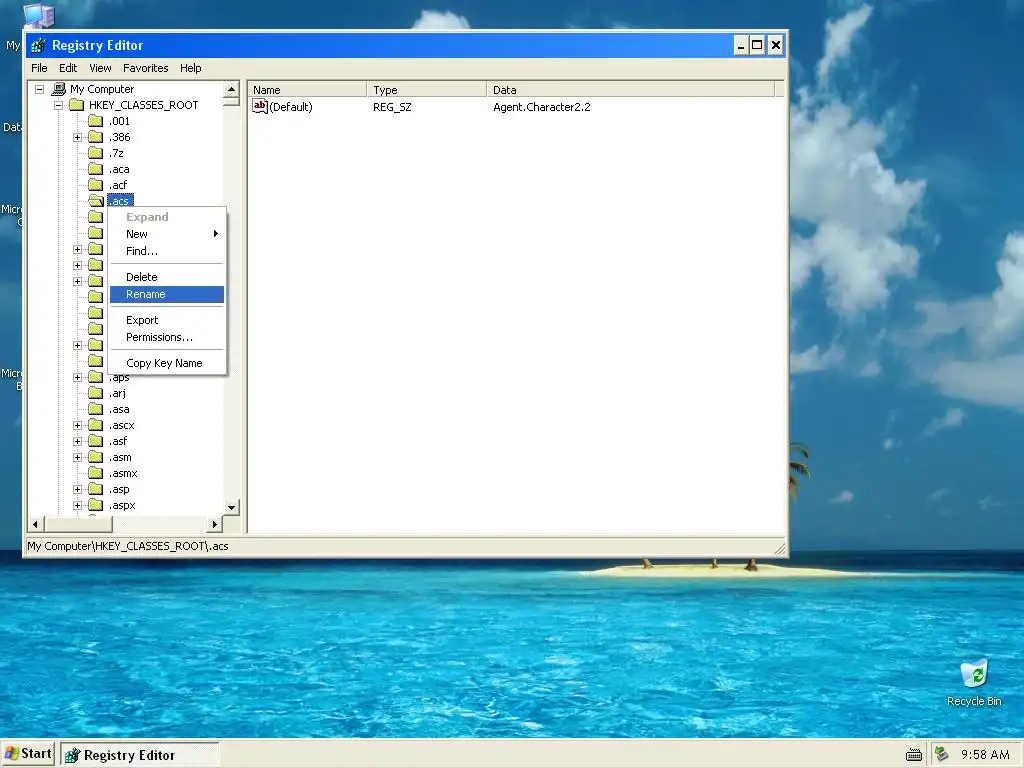The height and width of the screenshot is (768, 1024).
Task: Select the .arj key
Action: [118, 393]
